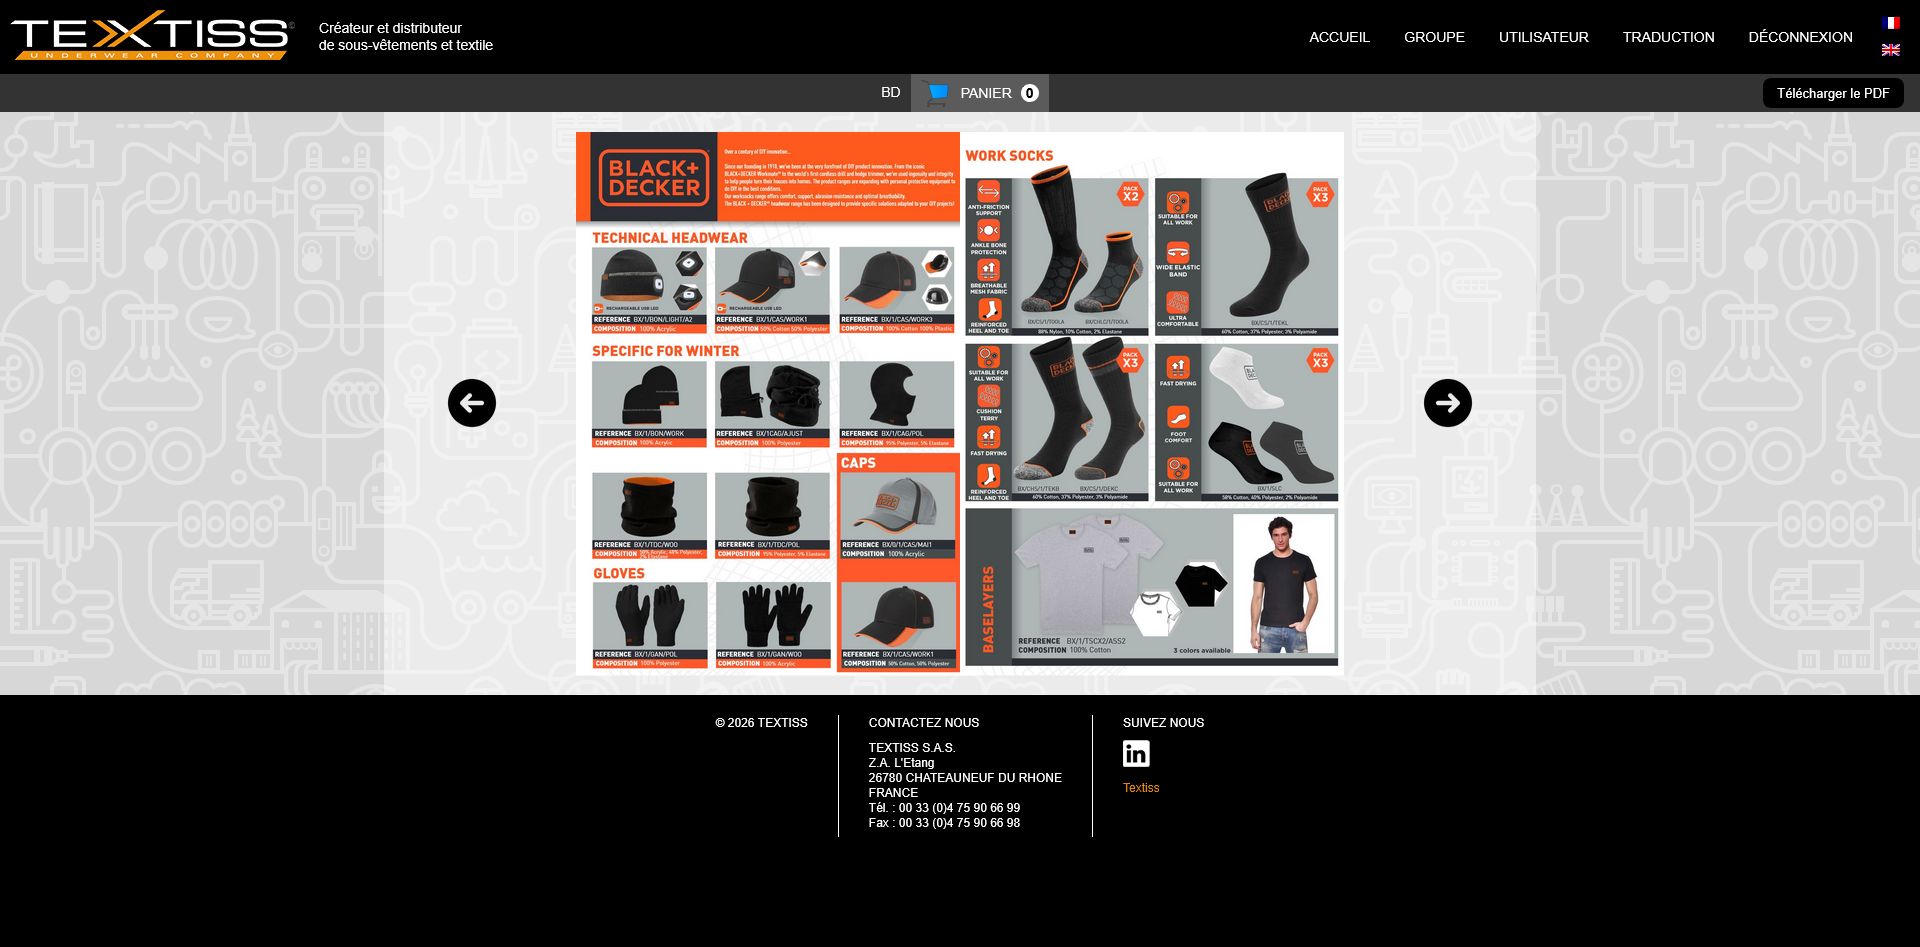This screenshot has width=1920, height=947.
Task: Select the BD tab
Action: point(890,92)
